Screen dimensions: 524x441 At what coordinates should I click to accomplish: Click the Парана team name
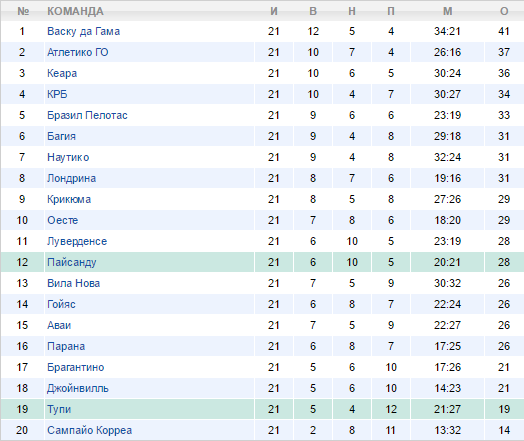click(66, 346)
